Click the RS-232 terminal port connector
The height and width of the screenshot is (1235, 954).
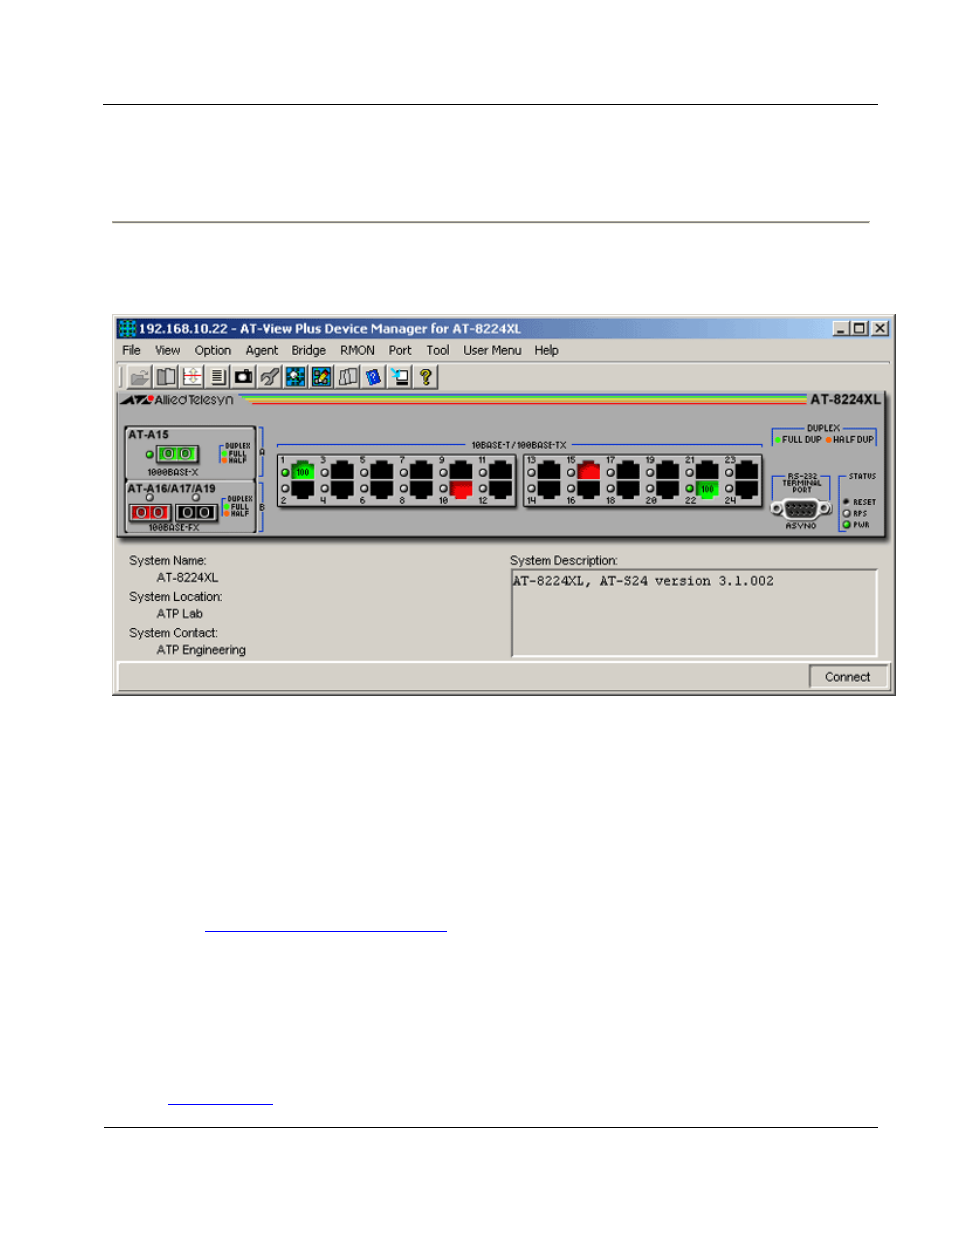pyautogui.click(x=801, y=508)
